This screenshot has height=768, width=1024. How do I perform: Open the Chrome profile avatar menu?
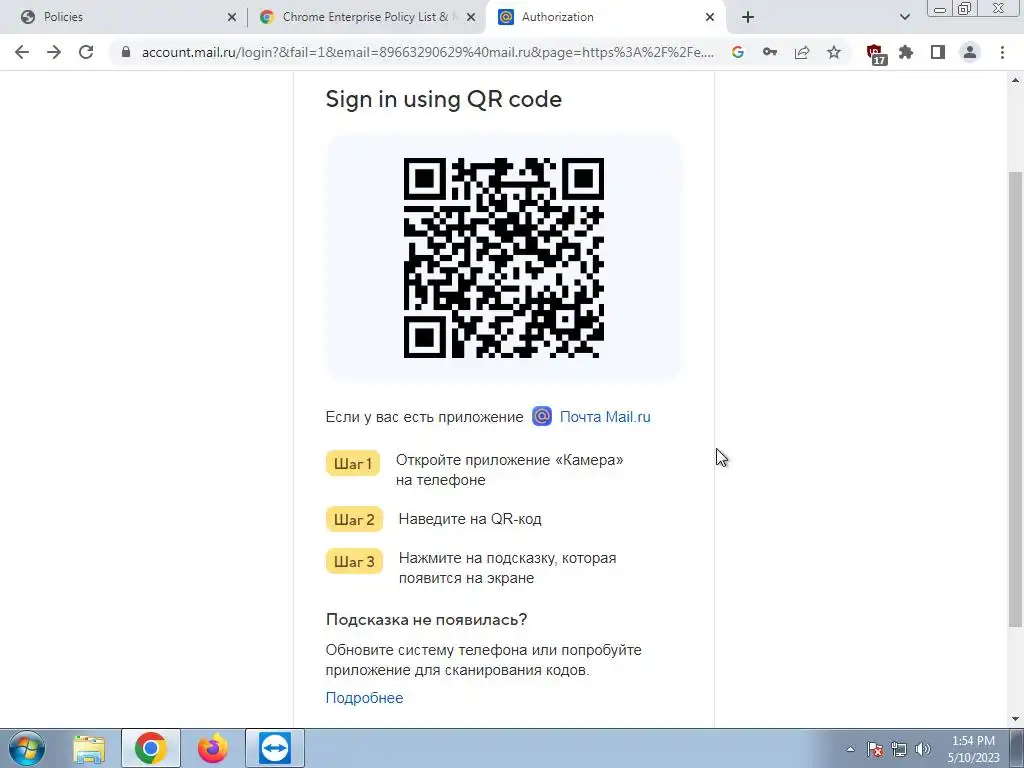(x=970, y=52)
